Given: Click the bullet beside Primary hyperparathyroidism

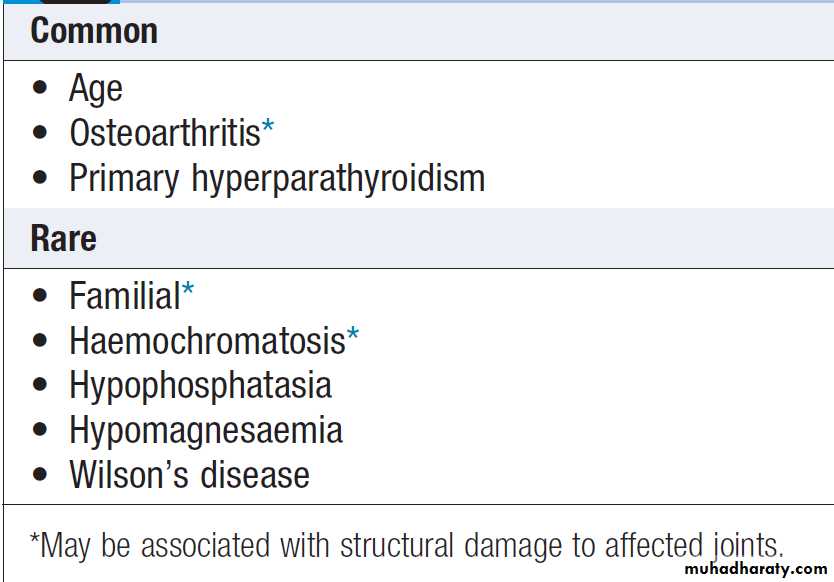Looking at the screenshot, I should (x=40, y=178).
